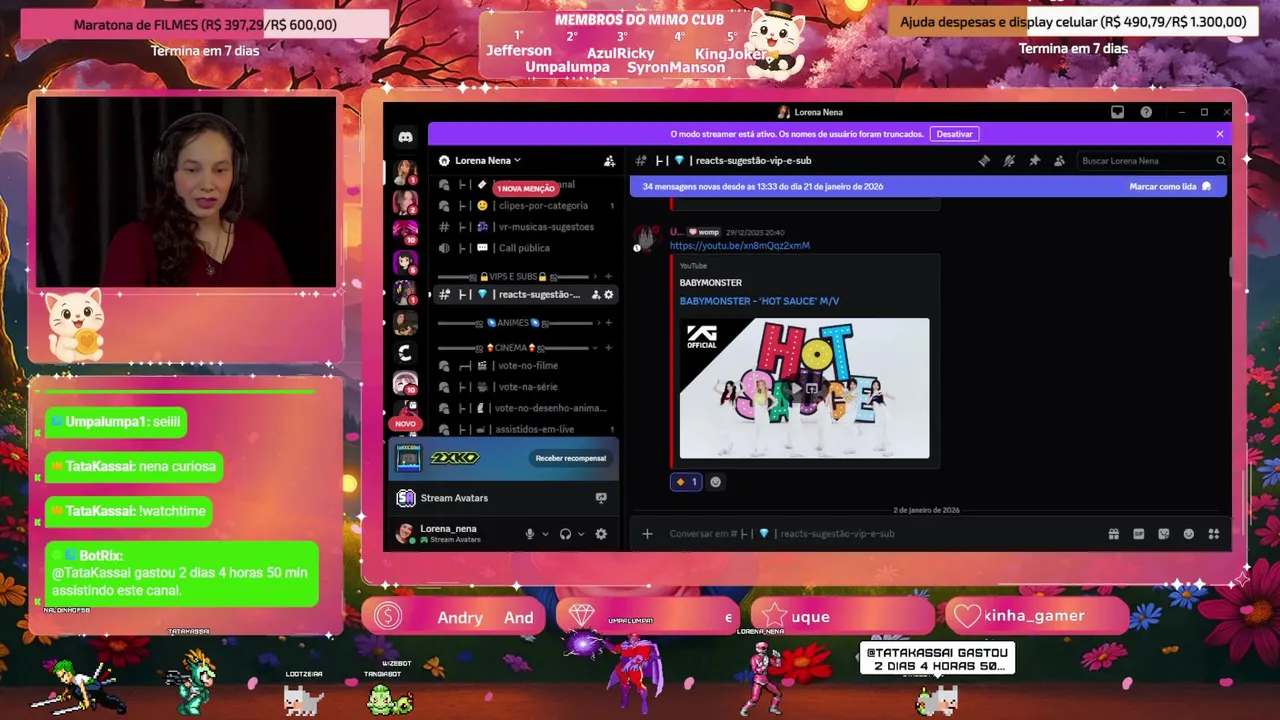Open the GIF picker icon

(x=1138, y=534)
